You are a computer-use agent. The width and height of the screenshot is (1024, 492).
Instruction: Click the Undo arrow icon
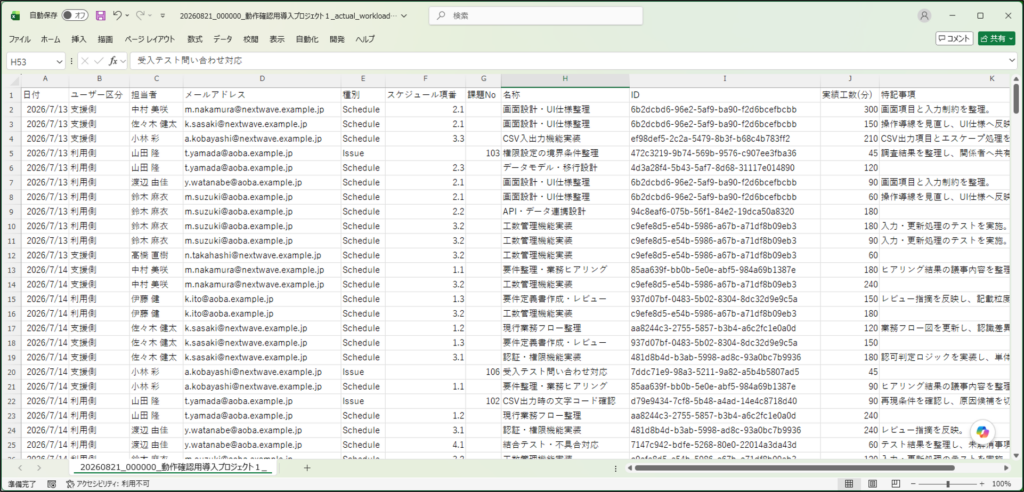coord(117,15)
